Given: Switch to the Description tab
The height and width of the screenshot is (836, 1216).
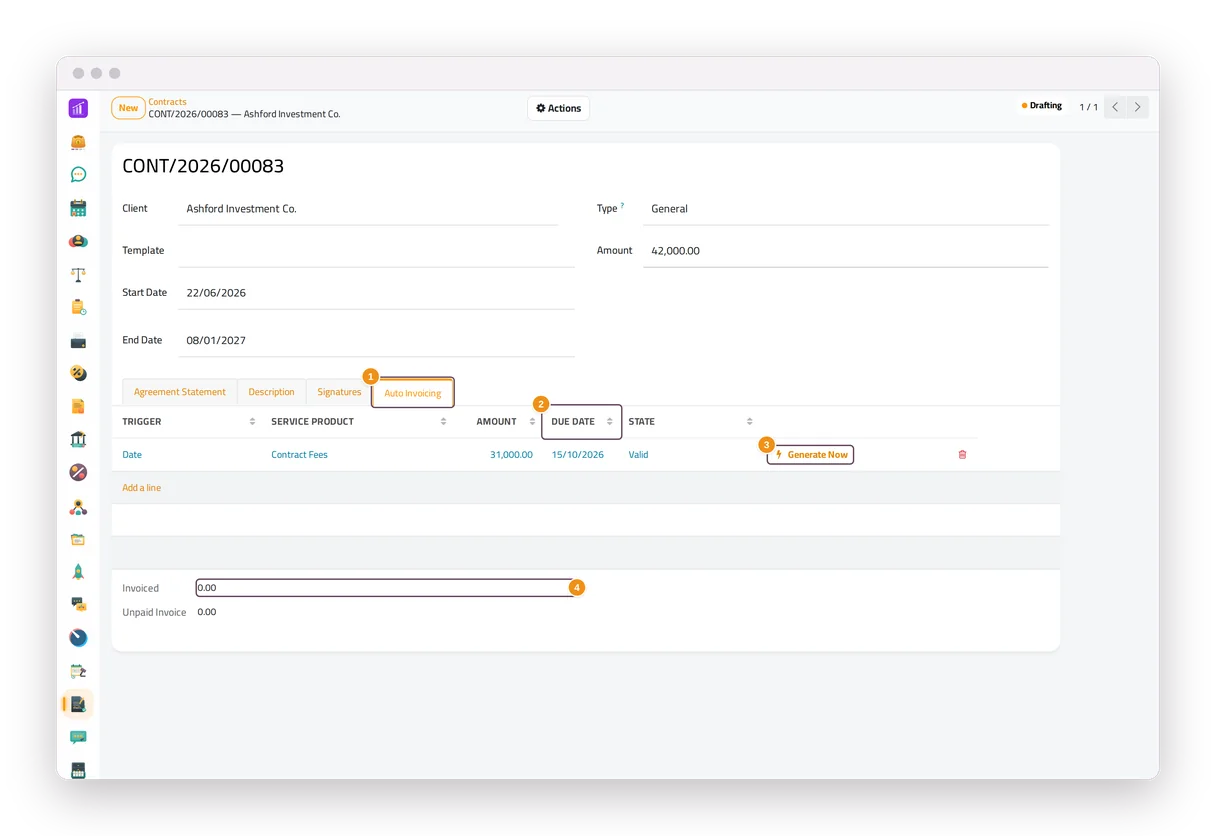Looking at the screenshot, I should 272,392.
